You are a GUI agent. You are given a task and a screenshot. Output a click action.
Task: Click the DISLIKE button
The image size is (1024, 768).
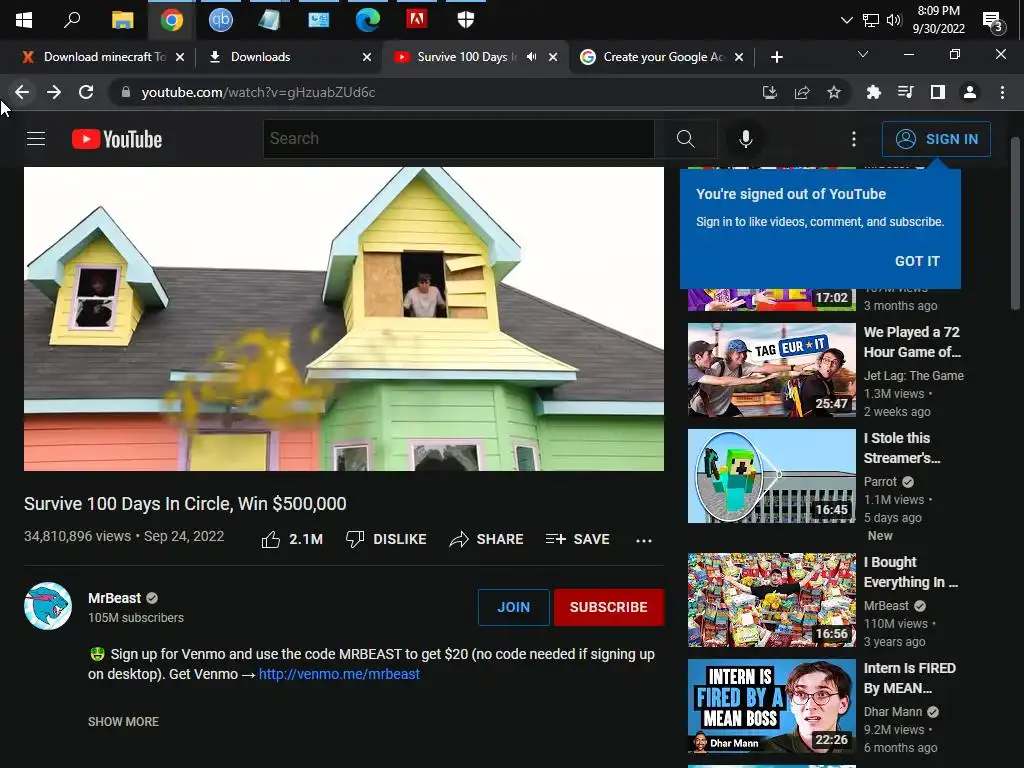(386, 539)
